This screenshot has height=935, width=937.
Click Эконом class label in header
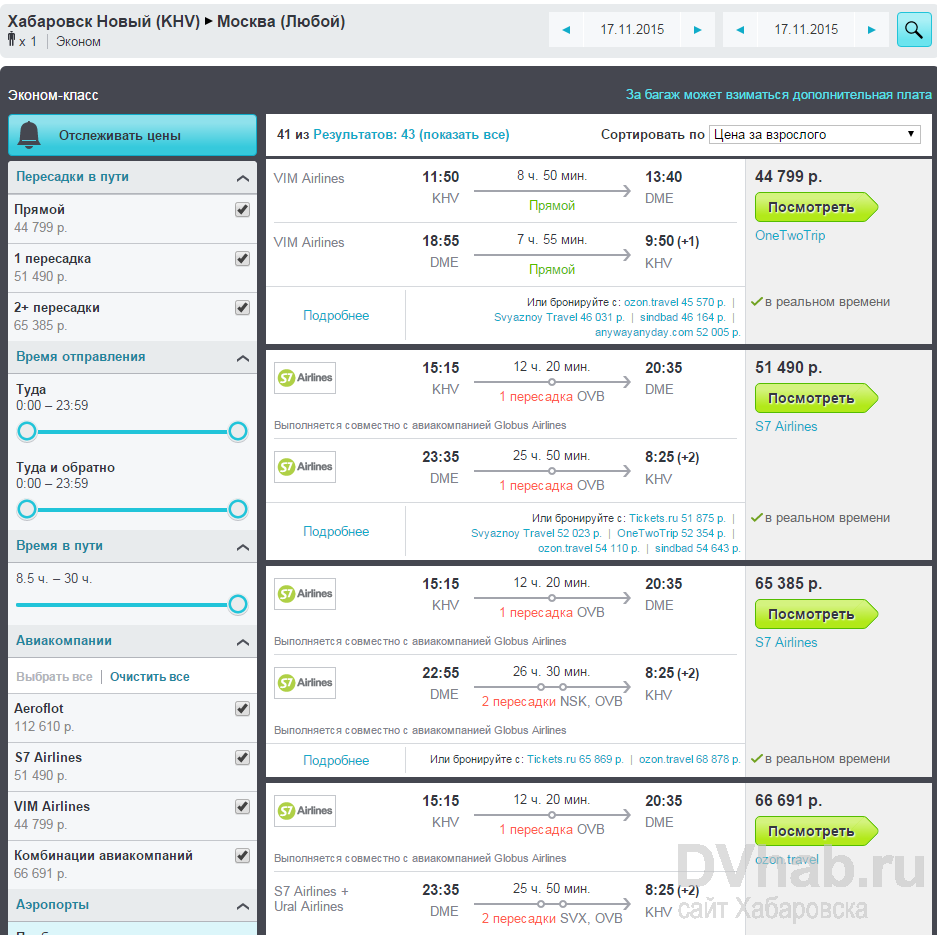click(78, 42)
